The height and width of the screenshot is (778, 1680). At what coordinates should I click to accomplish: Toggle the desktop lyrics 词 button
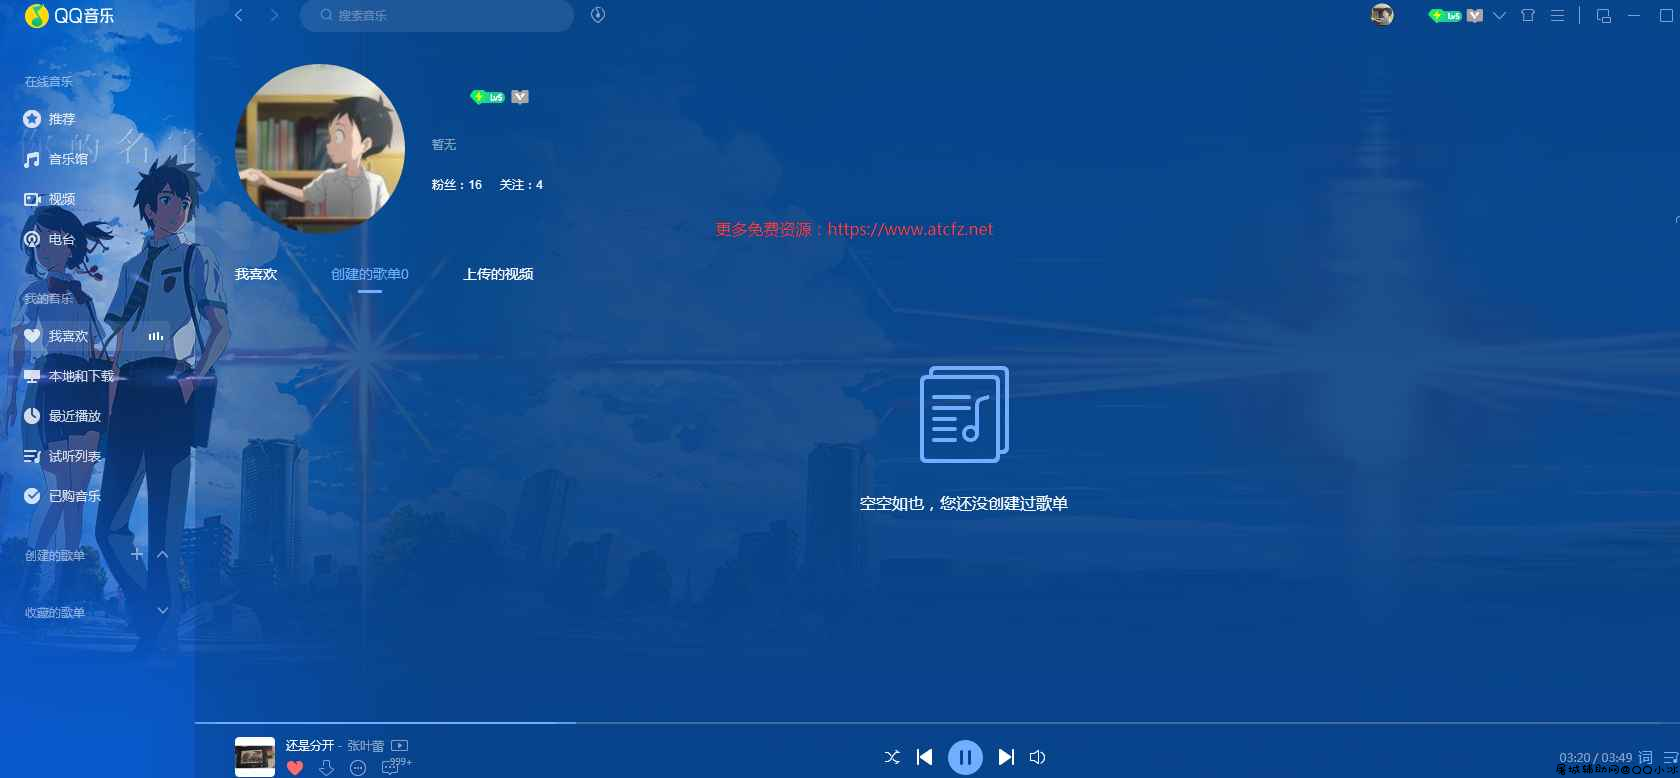tap(1645, 757)
